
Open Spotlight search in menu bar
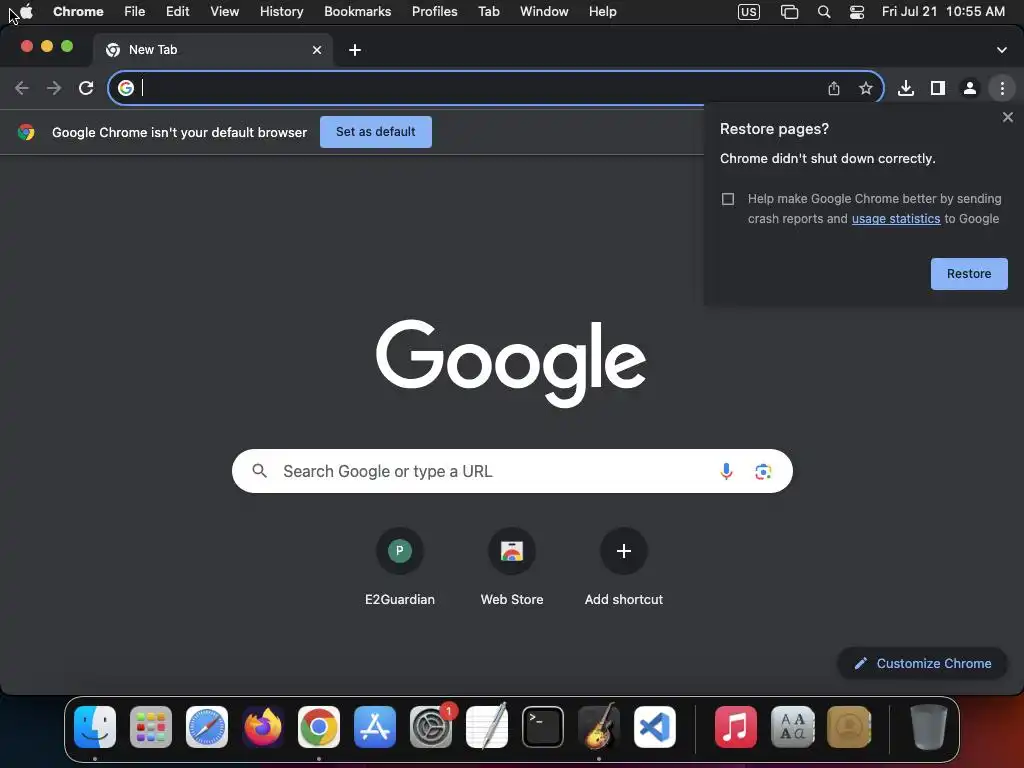point(824,12)
